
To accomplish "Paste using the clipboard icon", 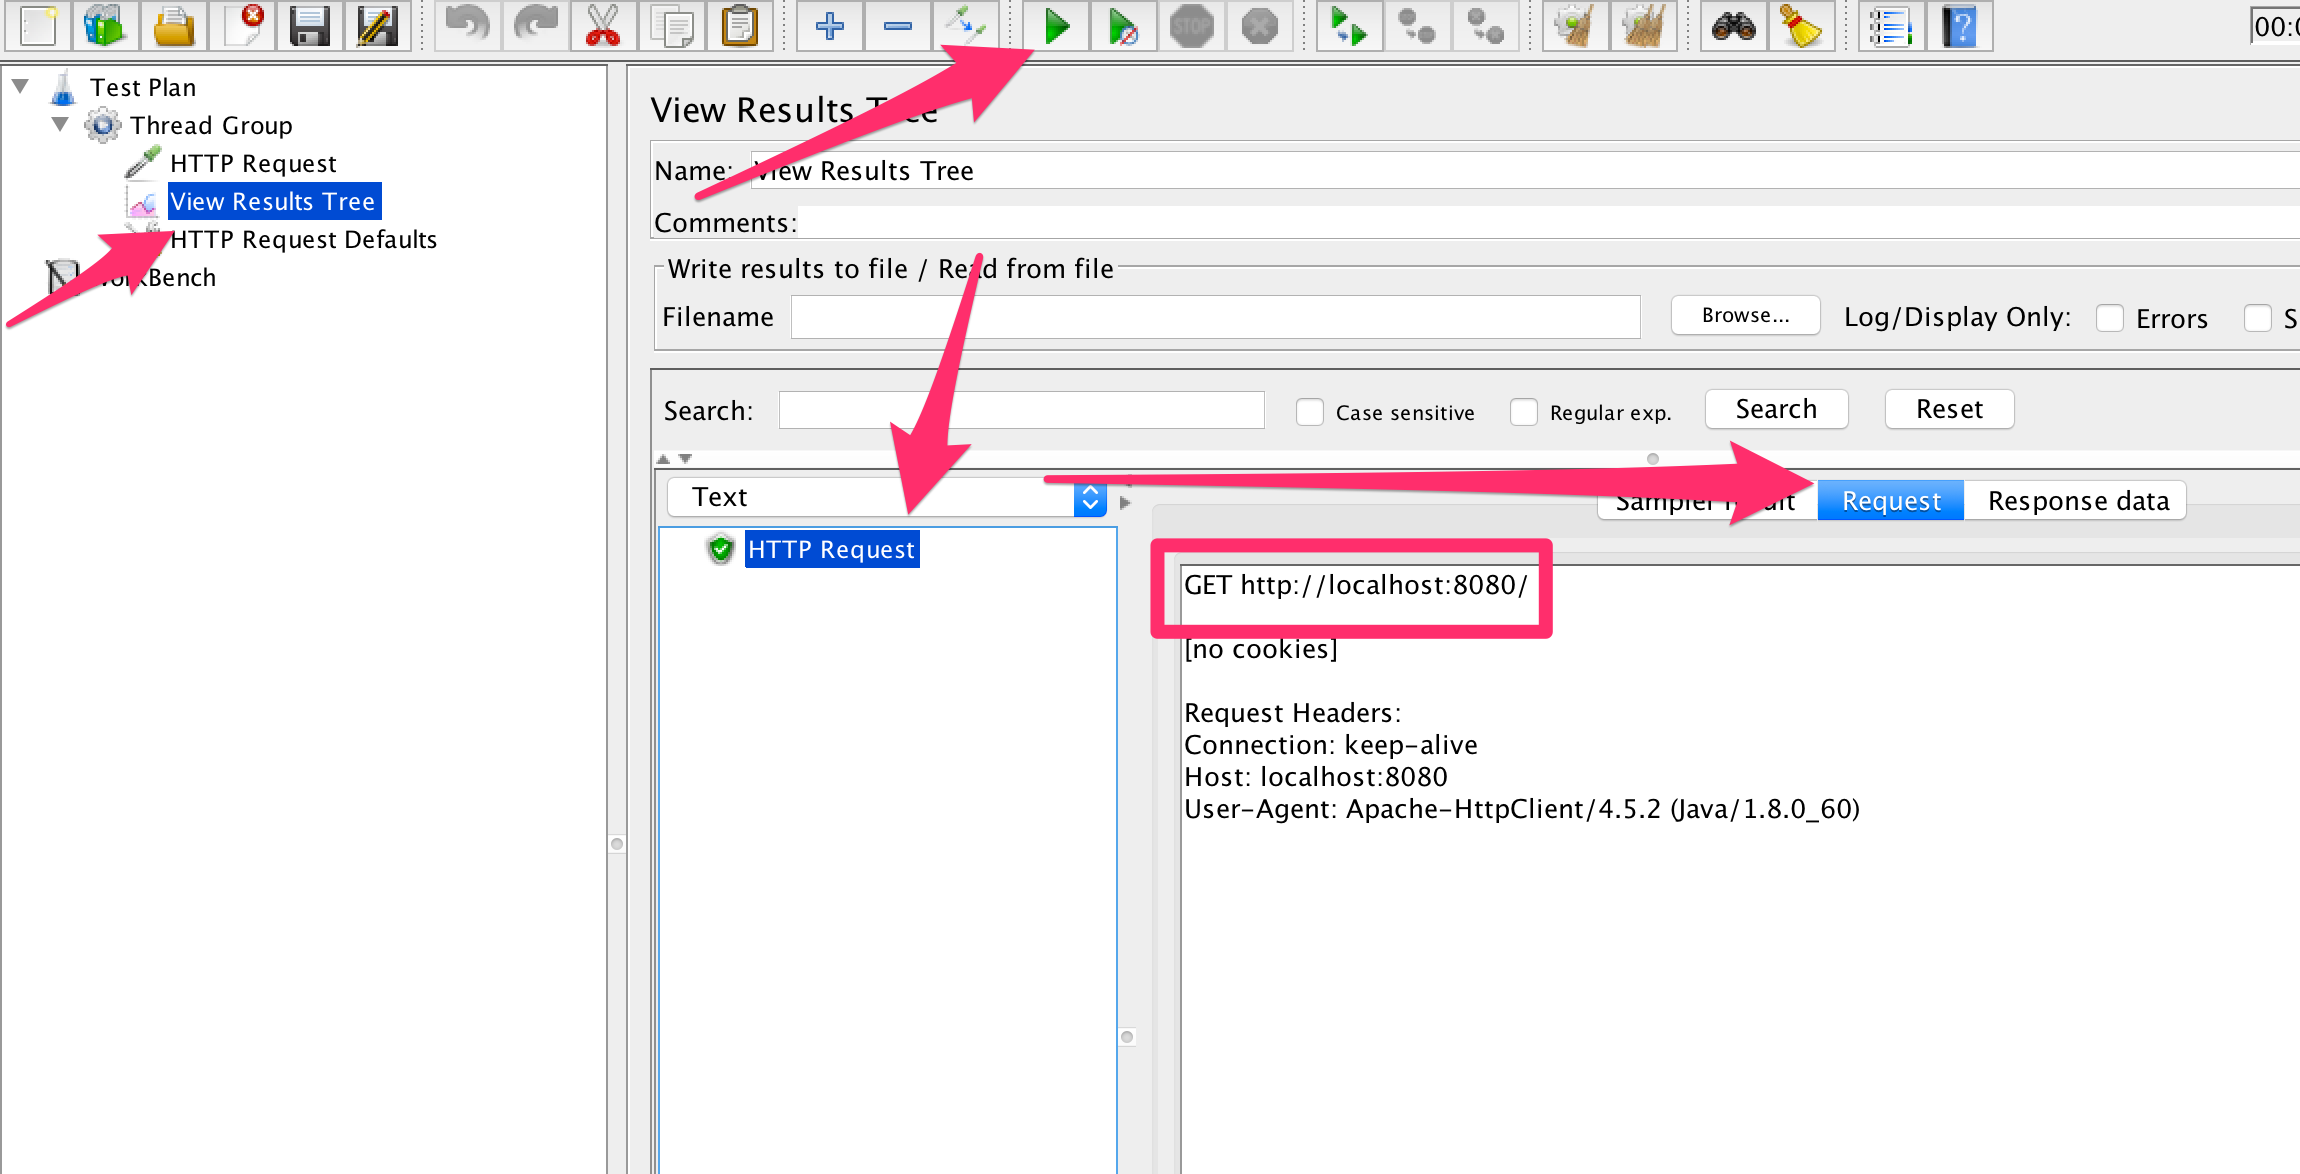I will tap(739, 26).
